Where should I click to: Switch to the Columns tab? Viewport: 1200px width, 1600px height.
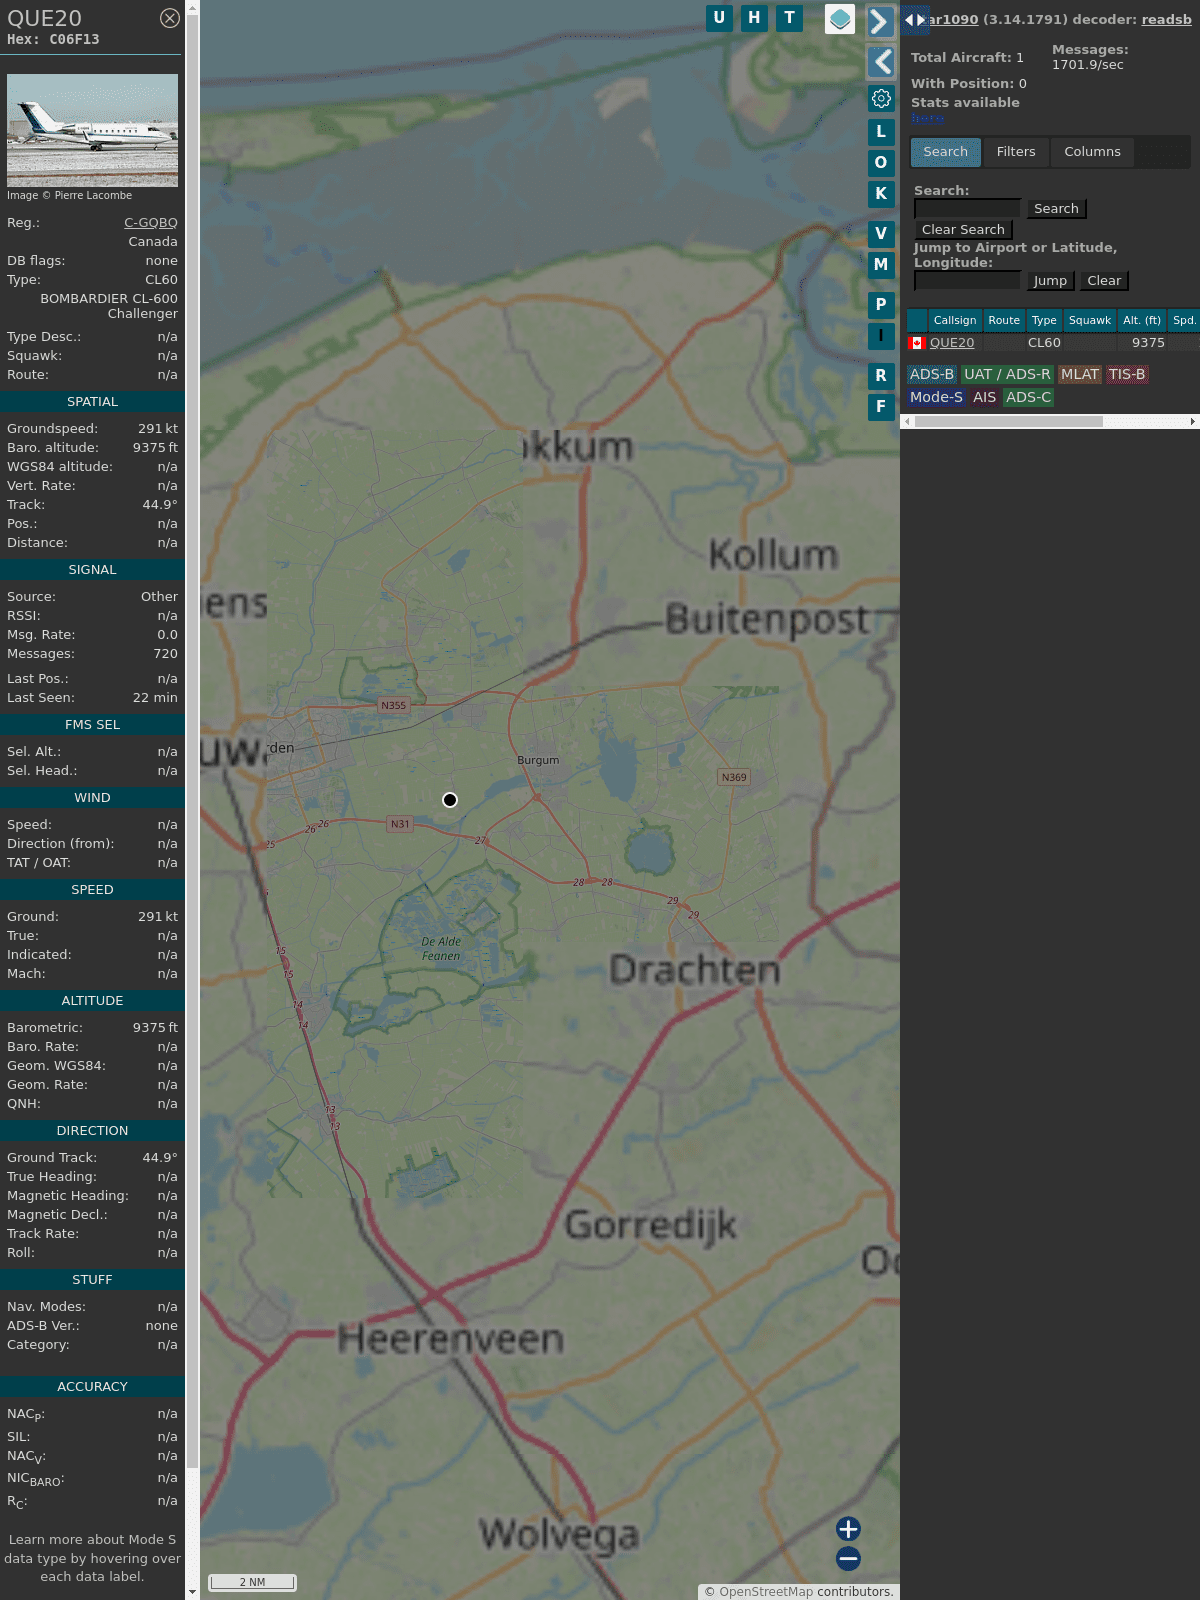tap(1092, 152)
